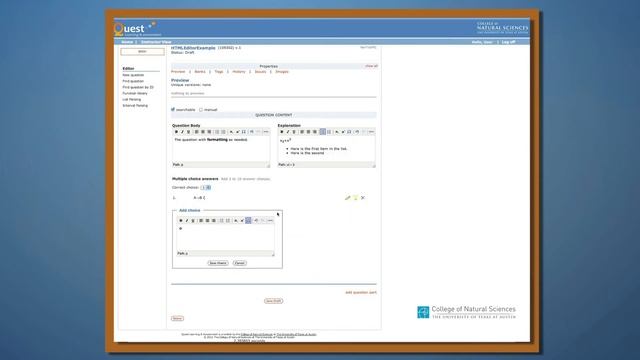
Task: Open List Parsing in the sidebar
Action: click(x=132, y=100)
